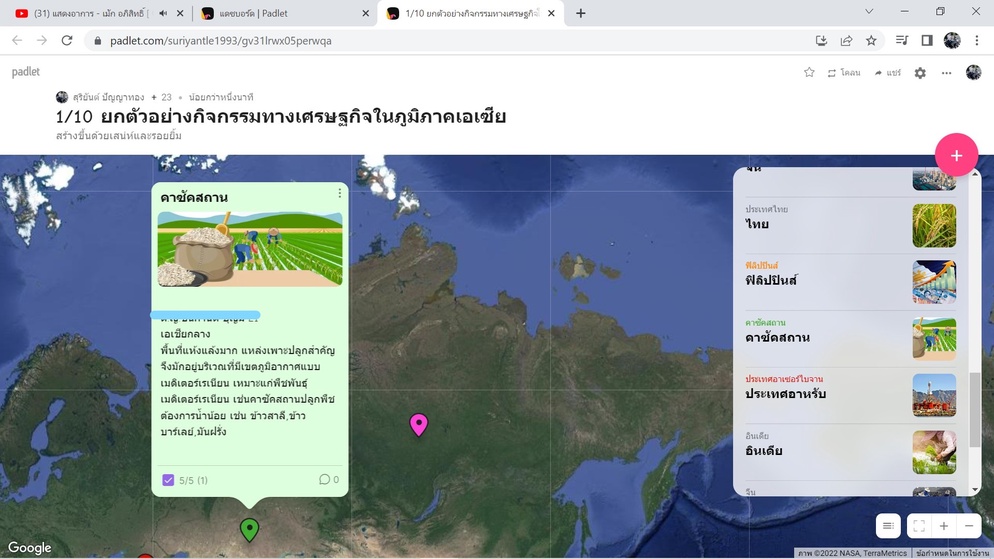This screenshot has width=994, height=559.
Task: Close the YouTube tab
Action: 180,13
